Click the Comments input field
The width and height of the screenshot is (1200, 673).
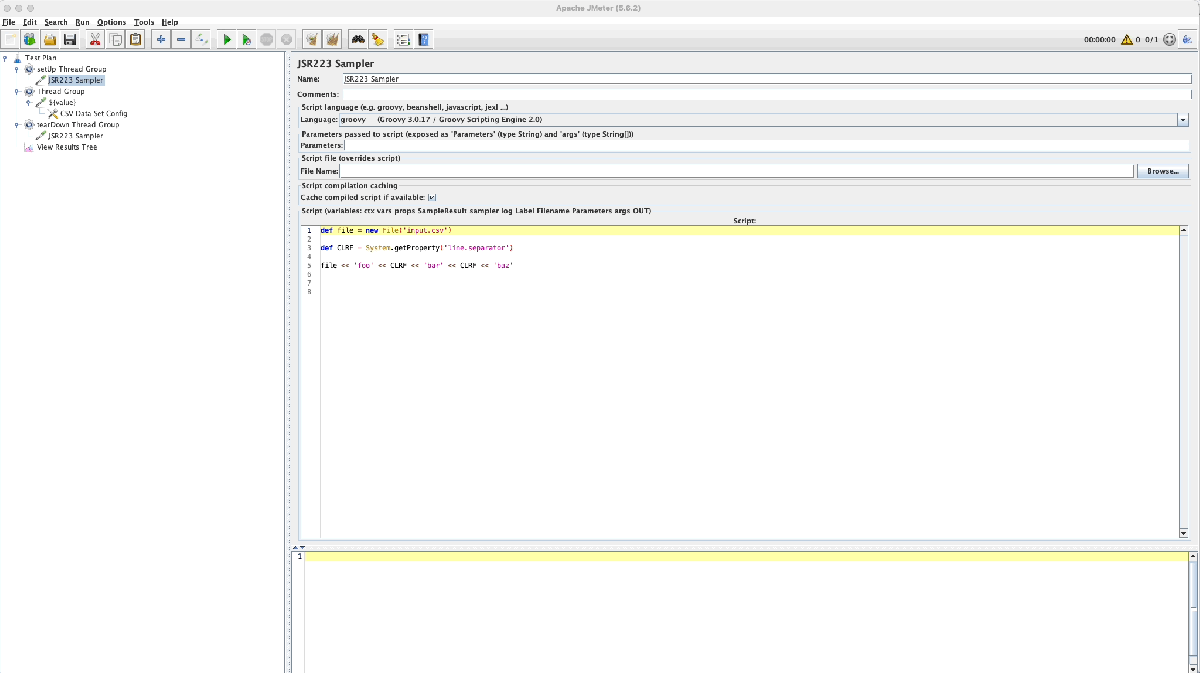766,94
